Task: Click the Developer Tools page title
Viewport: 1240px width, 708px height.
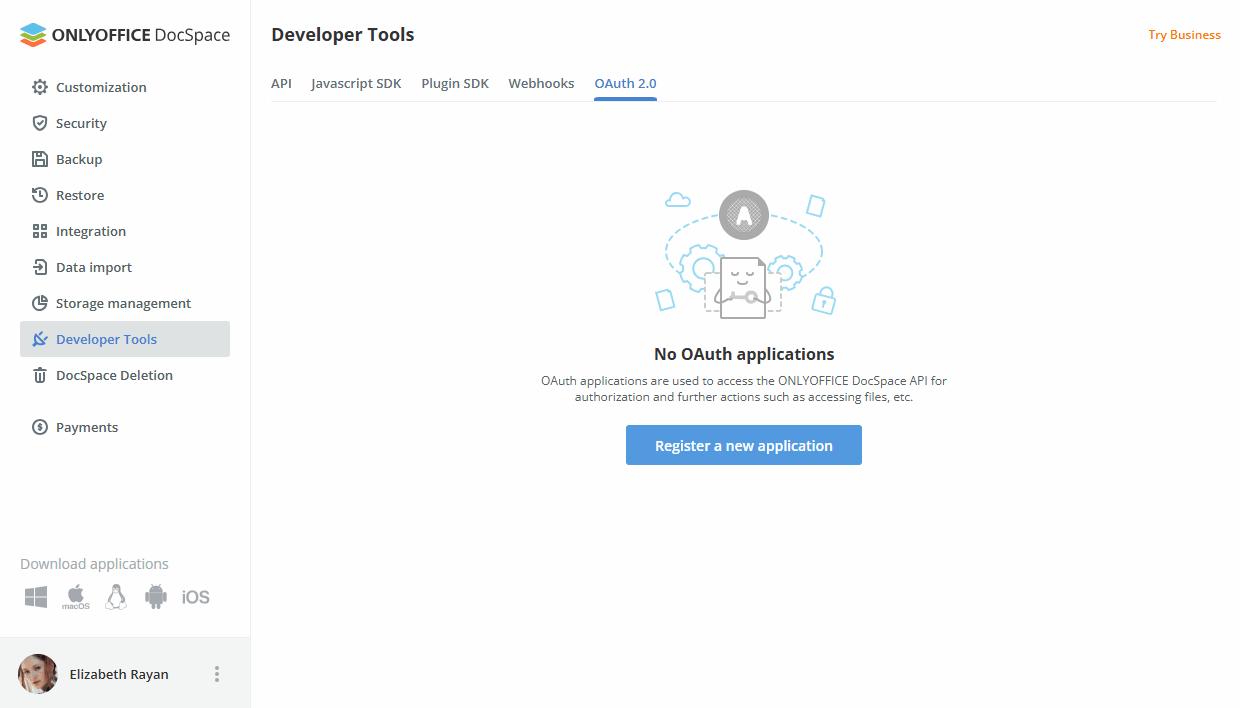Action: pos(343,35)
